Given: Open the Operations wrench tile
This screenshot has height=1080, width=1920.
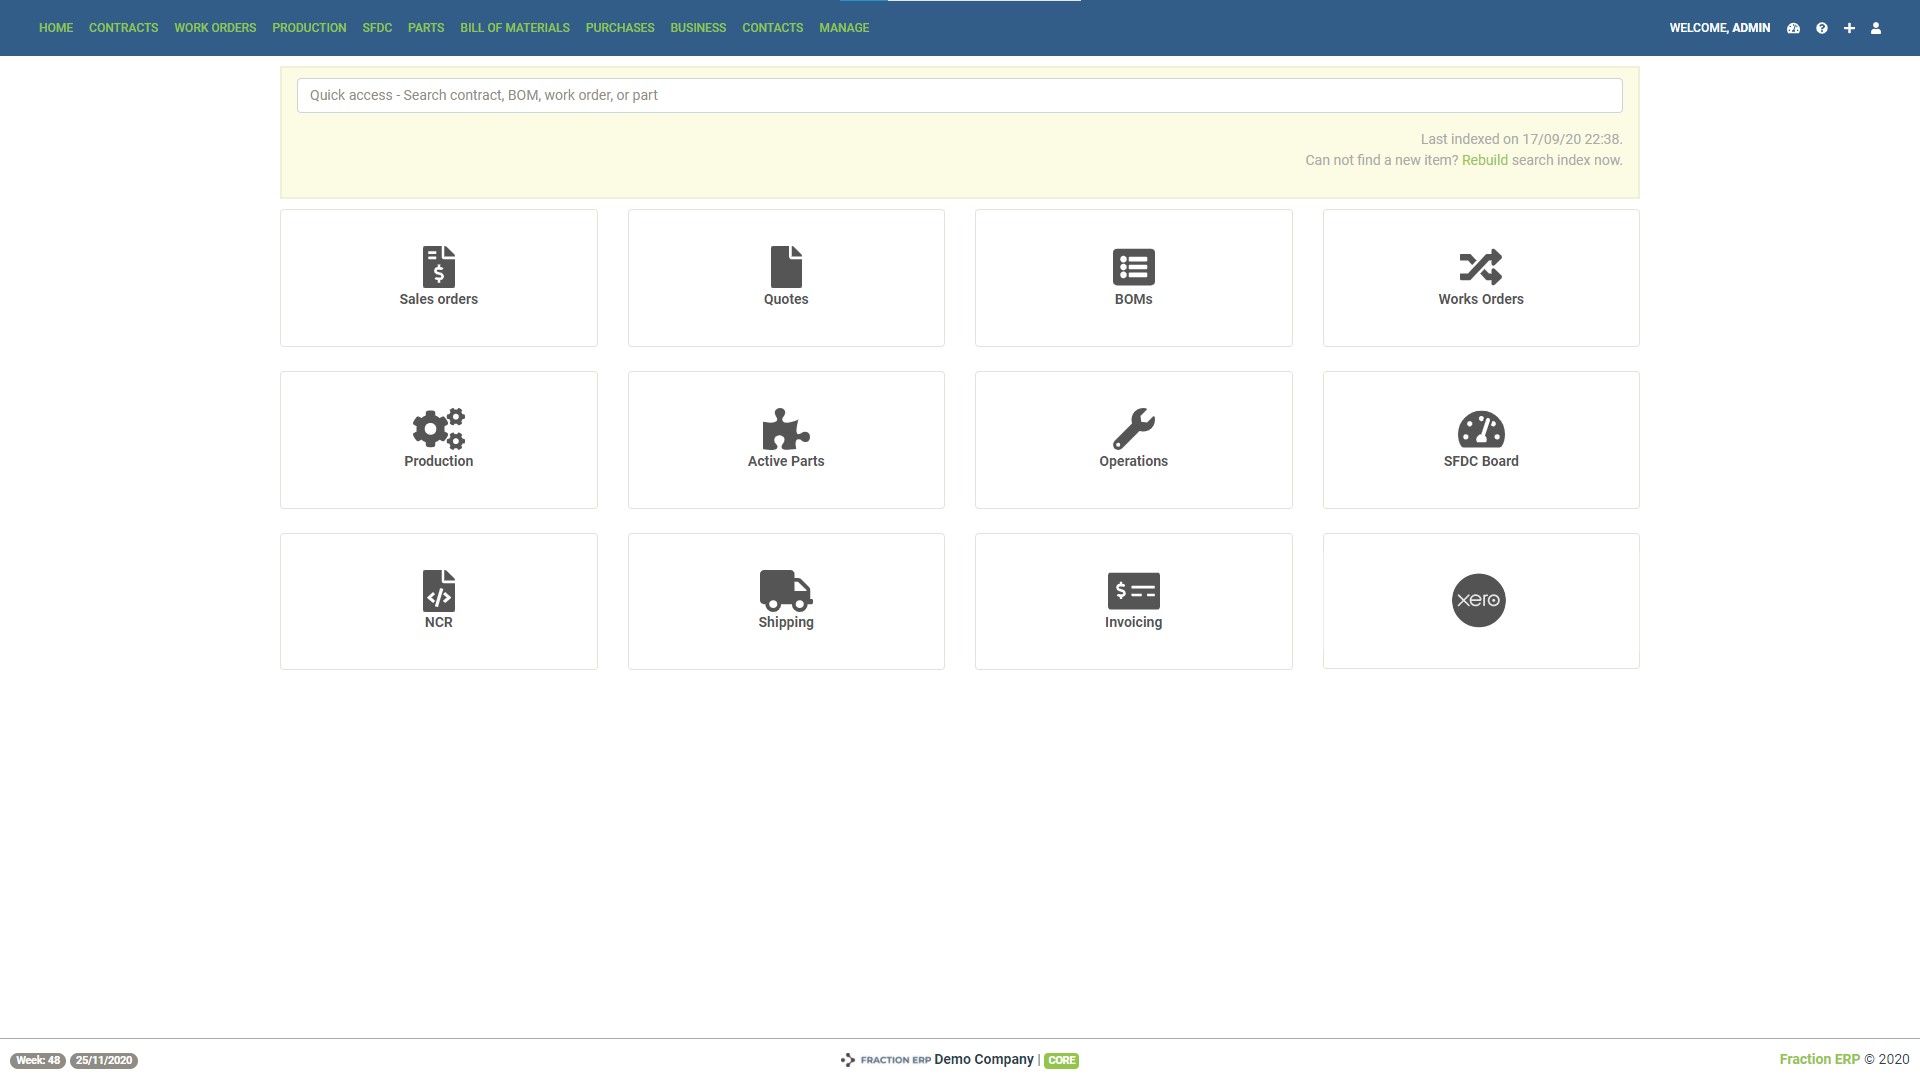Looking at the screenshot, I should (1133, 439).
